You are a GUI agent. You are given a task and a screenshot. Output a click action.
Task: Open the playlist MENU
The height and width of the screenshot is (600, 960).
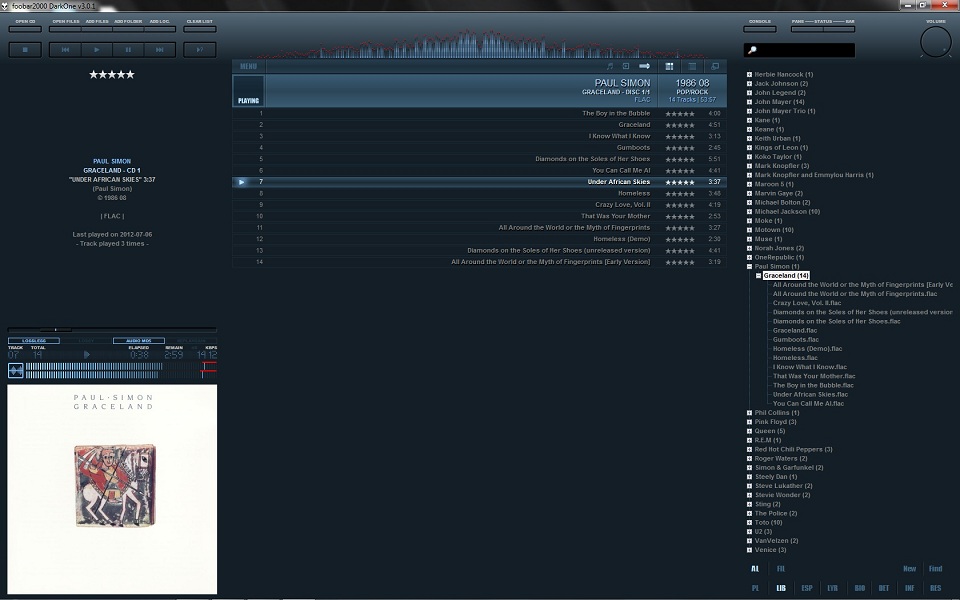click(x=249, y=66)
